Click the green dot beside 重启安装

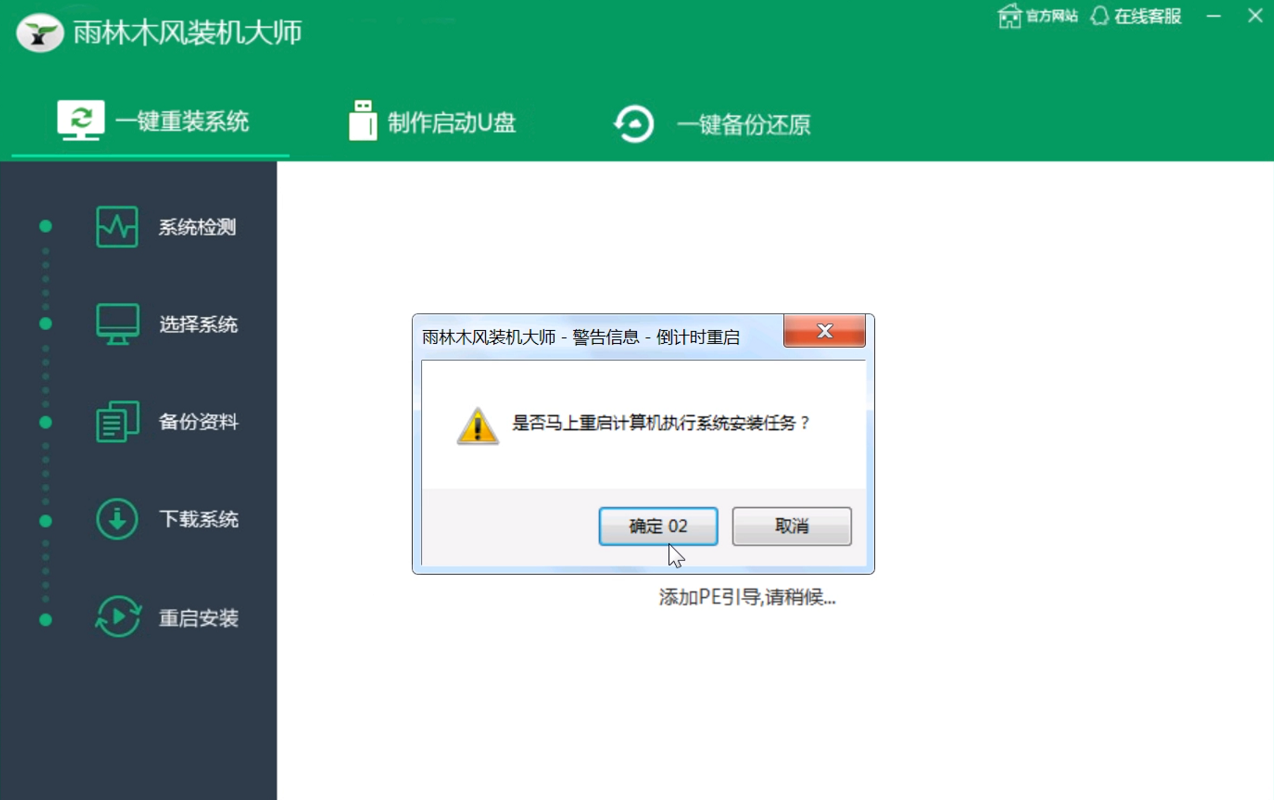click(x=46, y=620)
